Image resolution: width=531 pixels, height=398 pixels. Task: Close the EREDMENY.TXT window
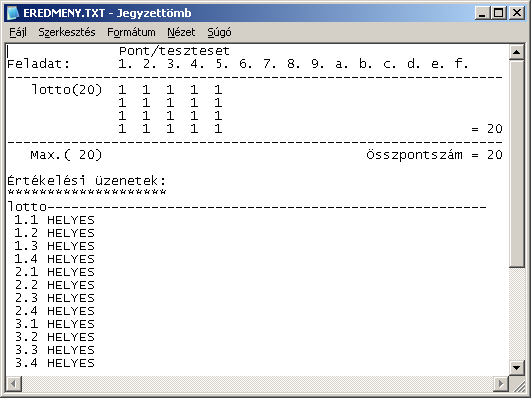(517, 13)
